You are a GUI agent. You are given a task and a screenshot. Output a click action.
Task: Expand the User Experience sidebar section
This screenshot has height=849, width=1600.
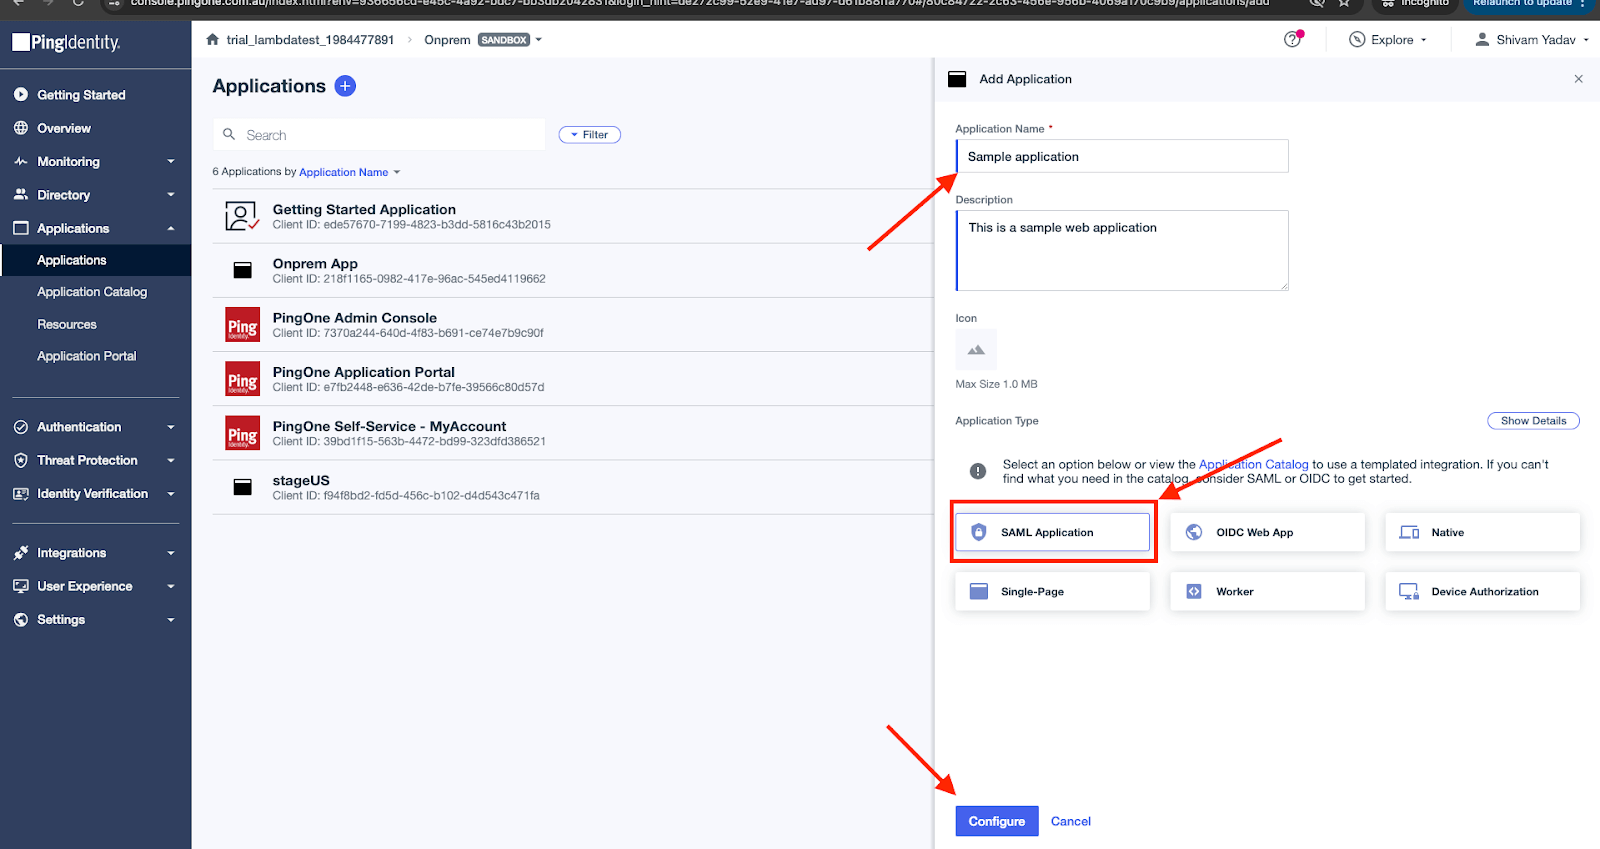click(171, 586)
